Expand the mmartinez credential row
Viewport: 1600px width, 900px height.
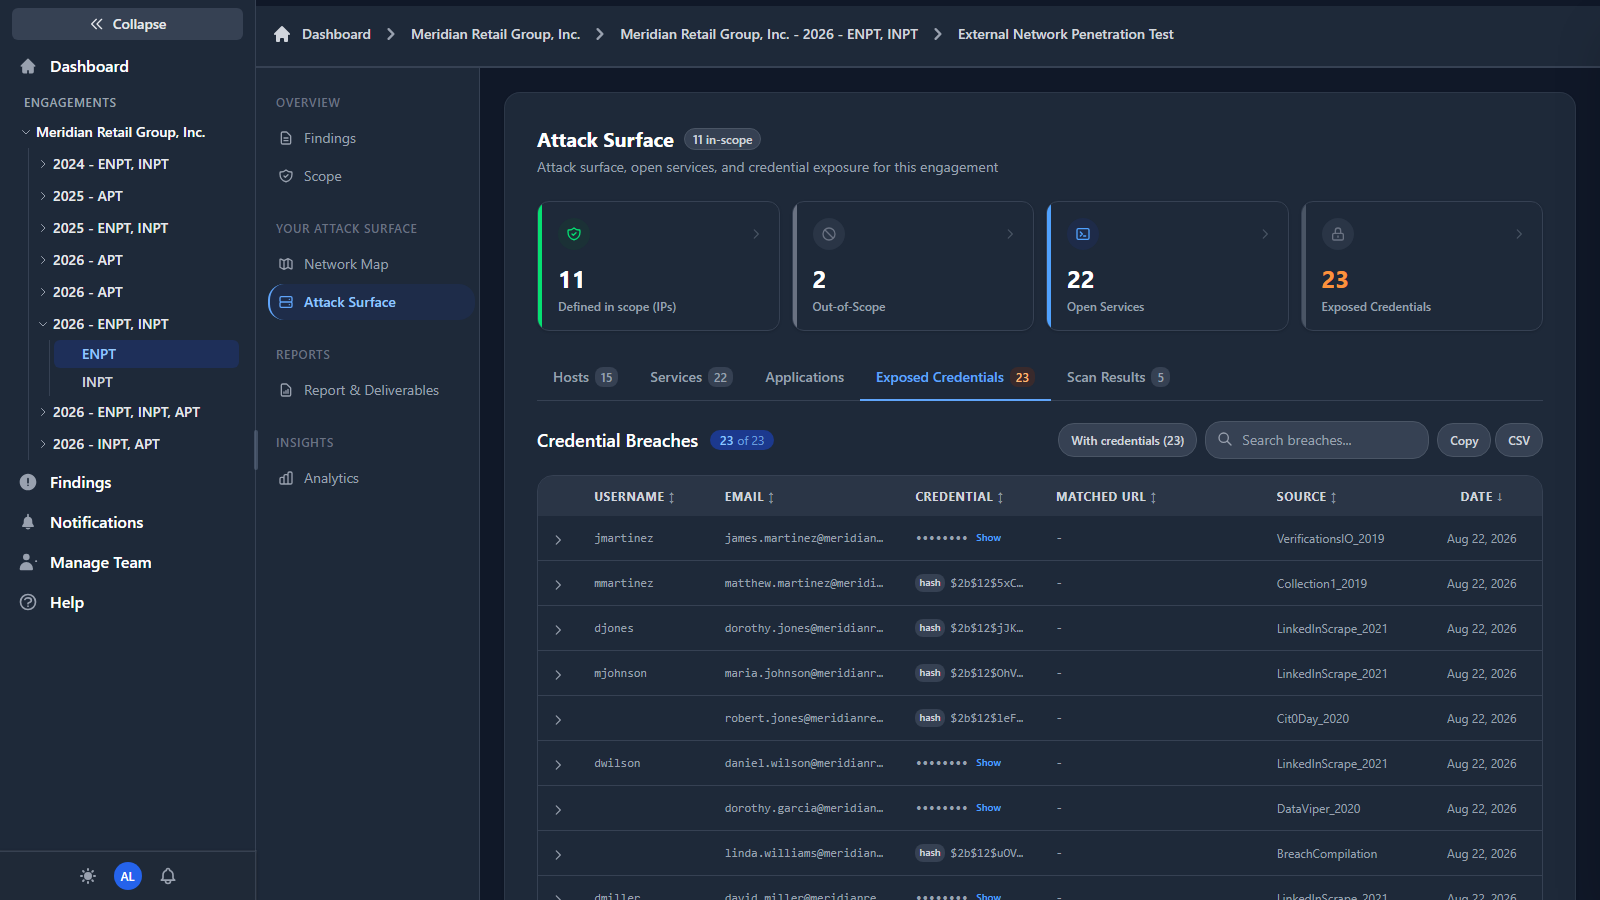[558, 584]
